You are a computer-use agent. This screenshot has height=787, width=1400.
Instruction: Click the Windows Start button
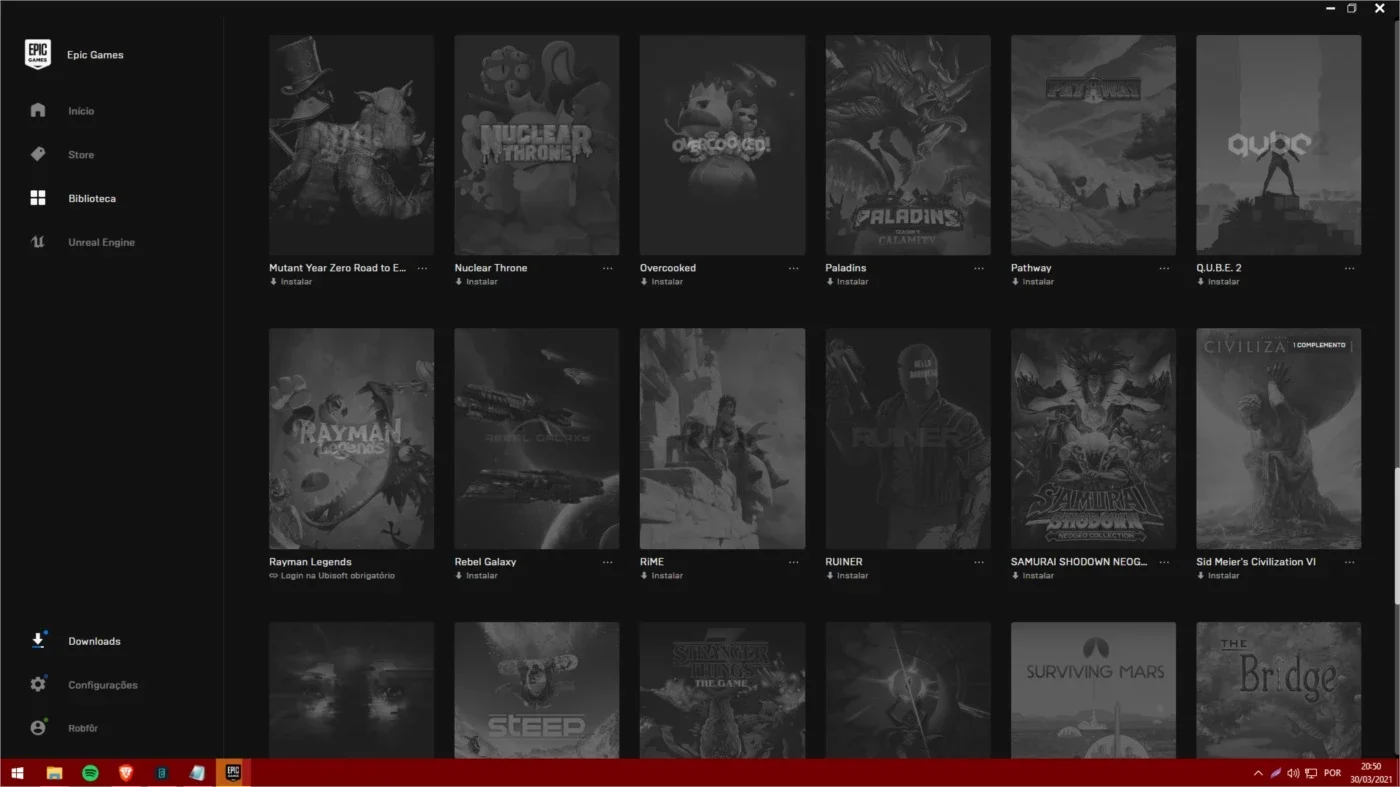[17, 773]
